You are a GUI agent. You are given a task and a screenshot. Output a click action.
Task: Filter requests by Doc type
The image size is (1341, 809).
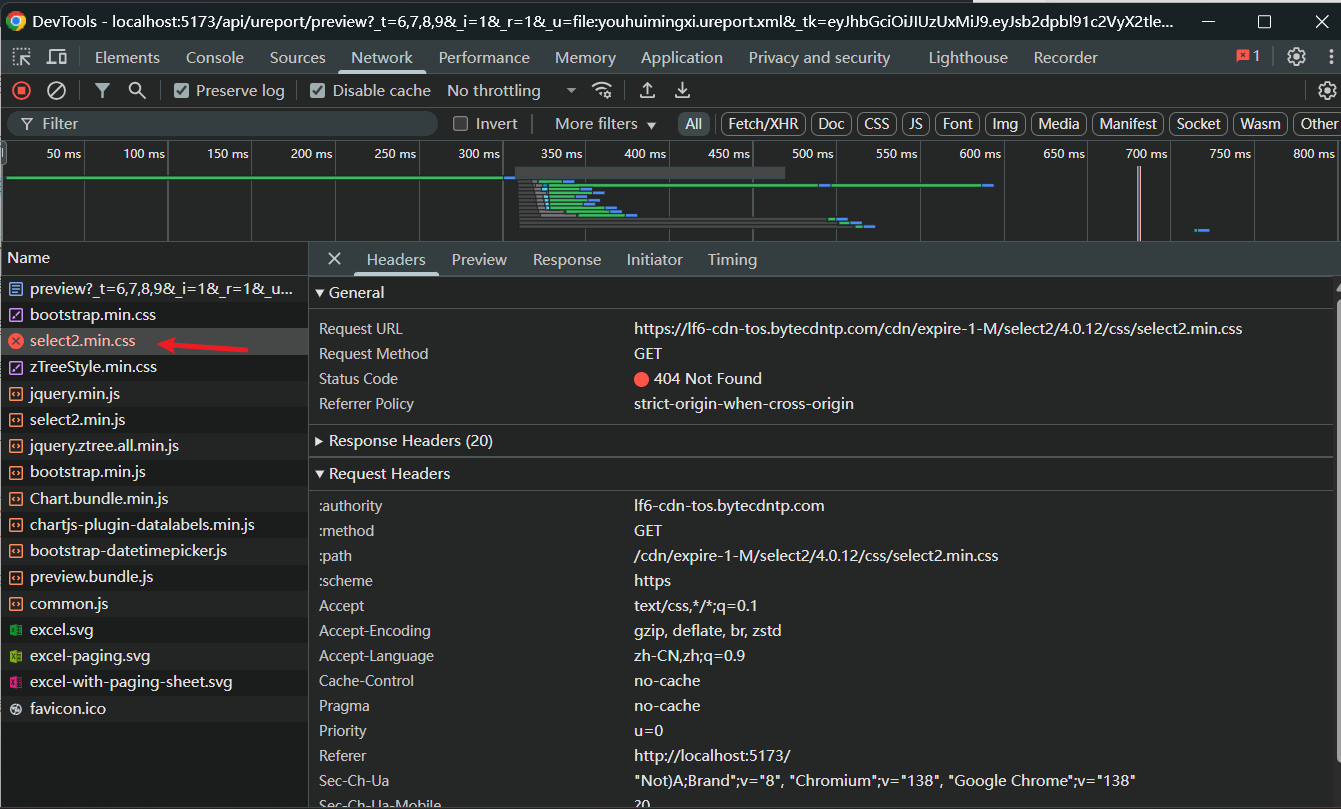(831, 124)
